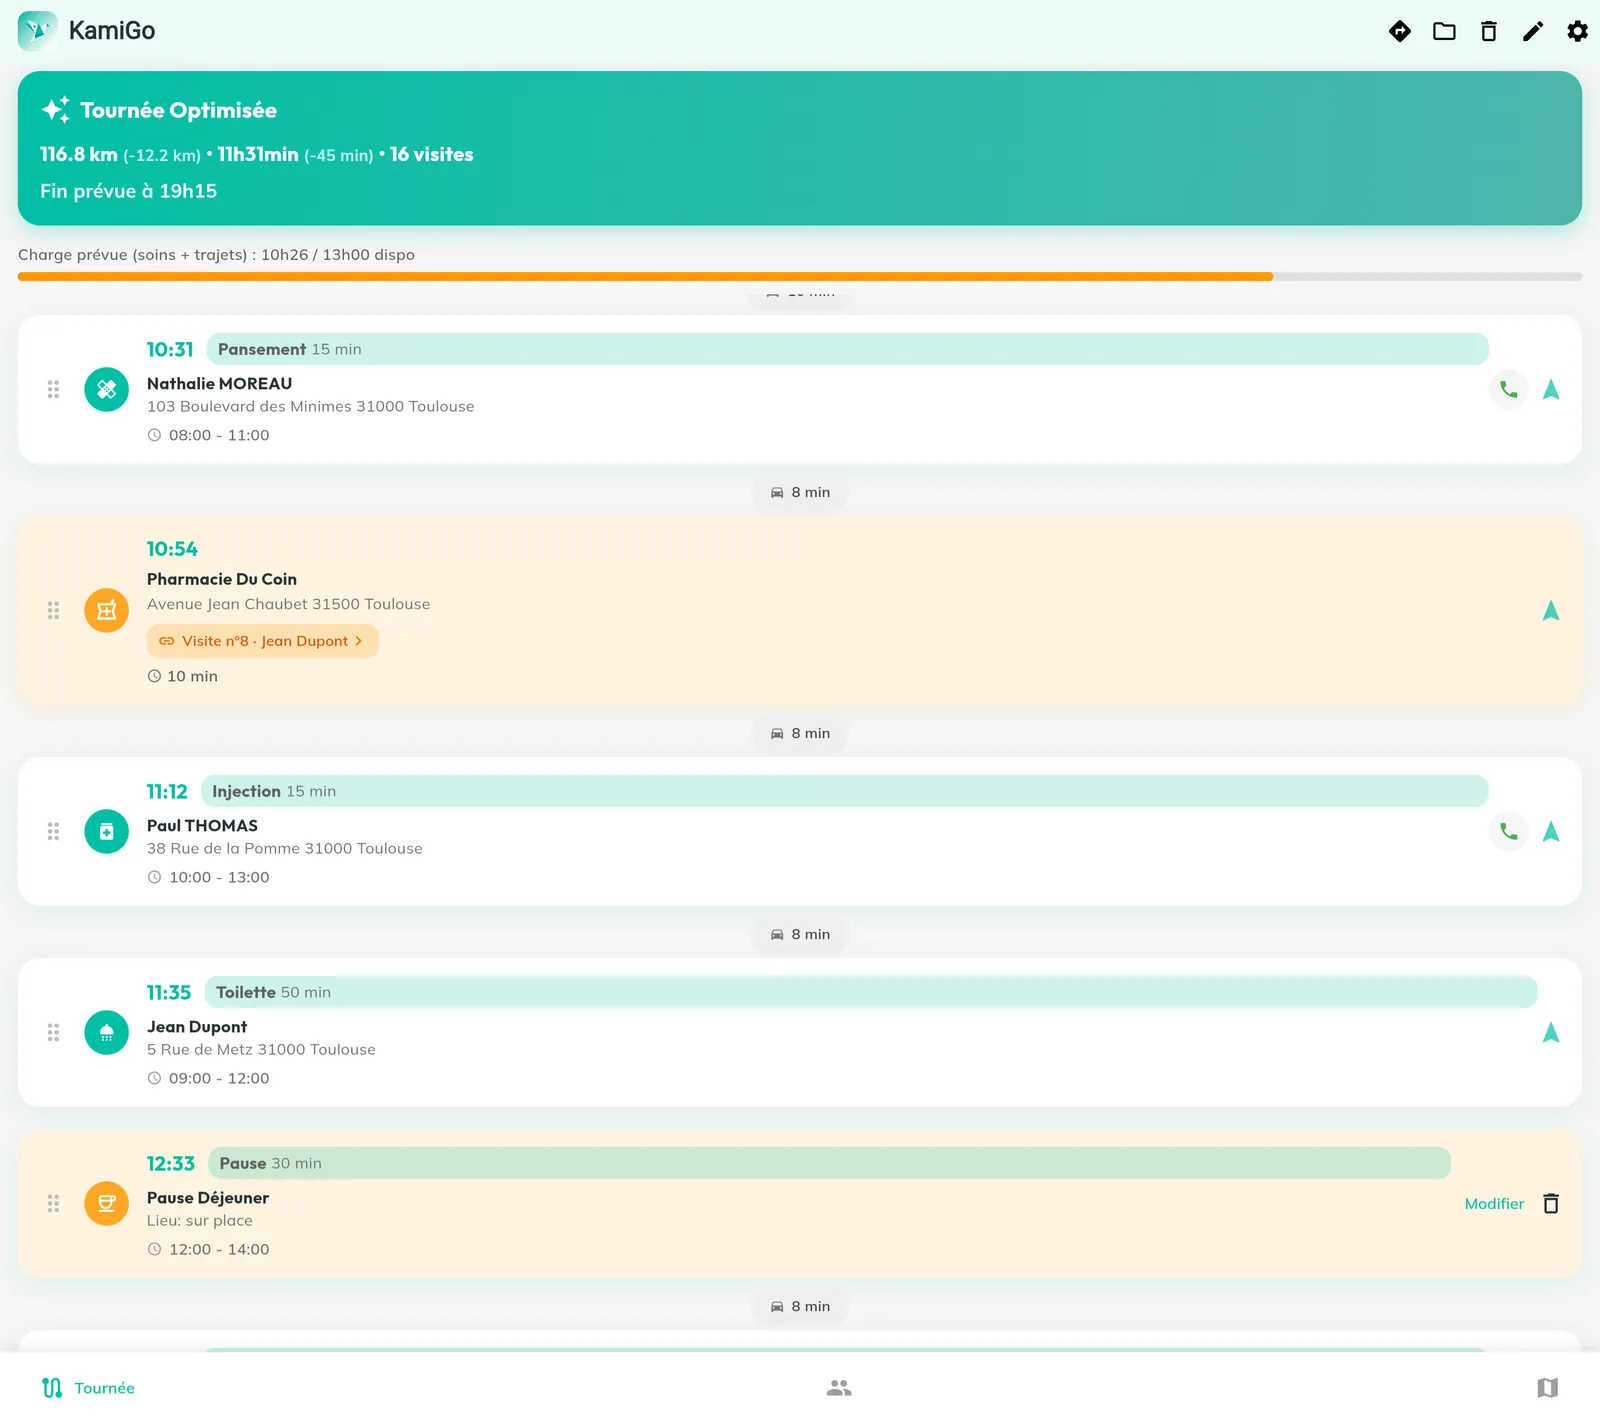Click the KamiGo app title

pos(112,31)
